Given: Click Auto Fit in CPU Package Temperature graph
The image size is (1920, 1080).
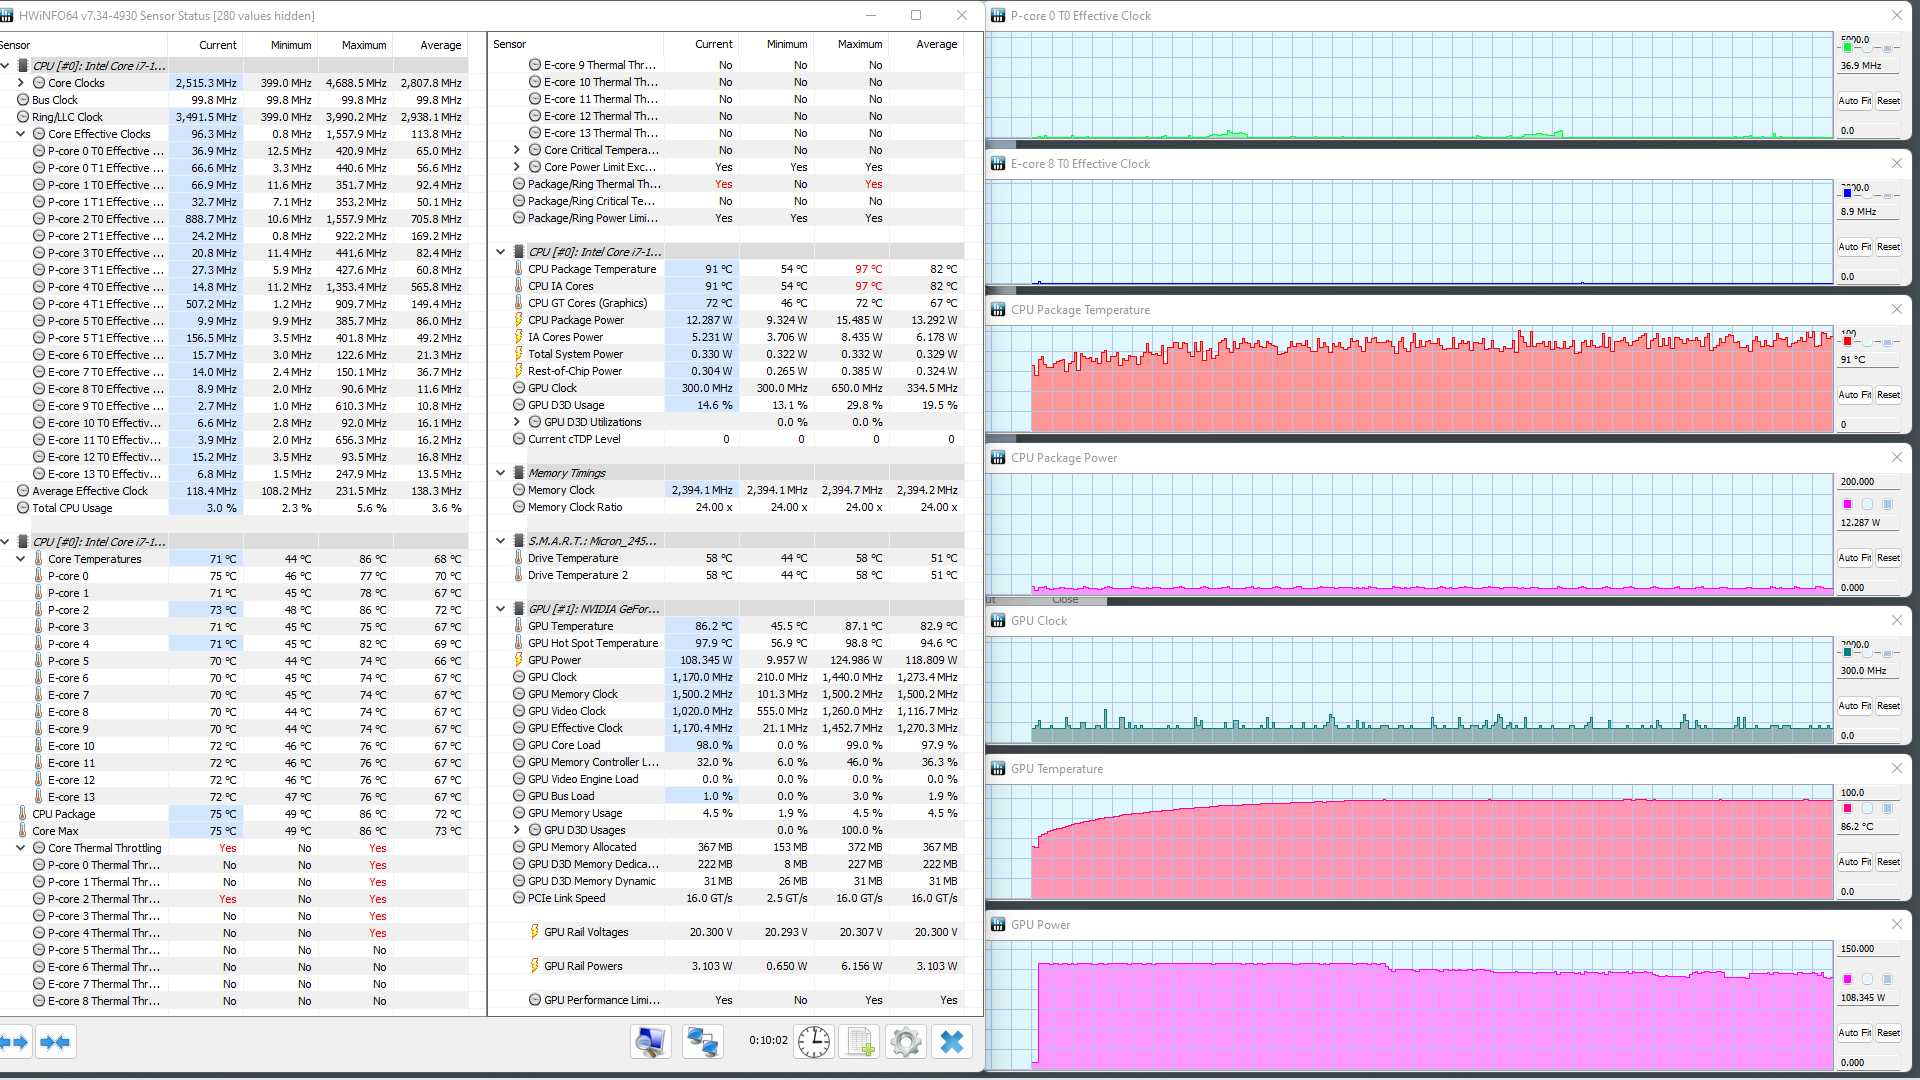Looking at the screenshot, I should click(x=1854, y=395).
